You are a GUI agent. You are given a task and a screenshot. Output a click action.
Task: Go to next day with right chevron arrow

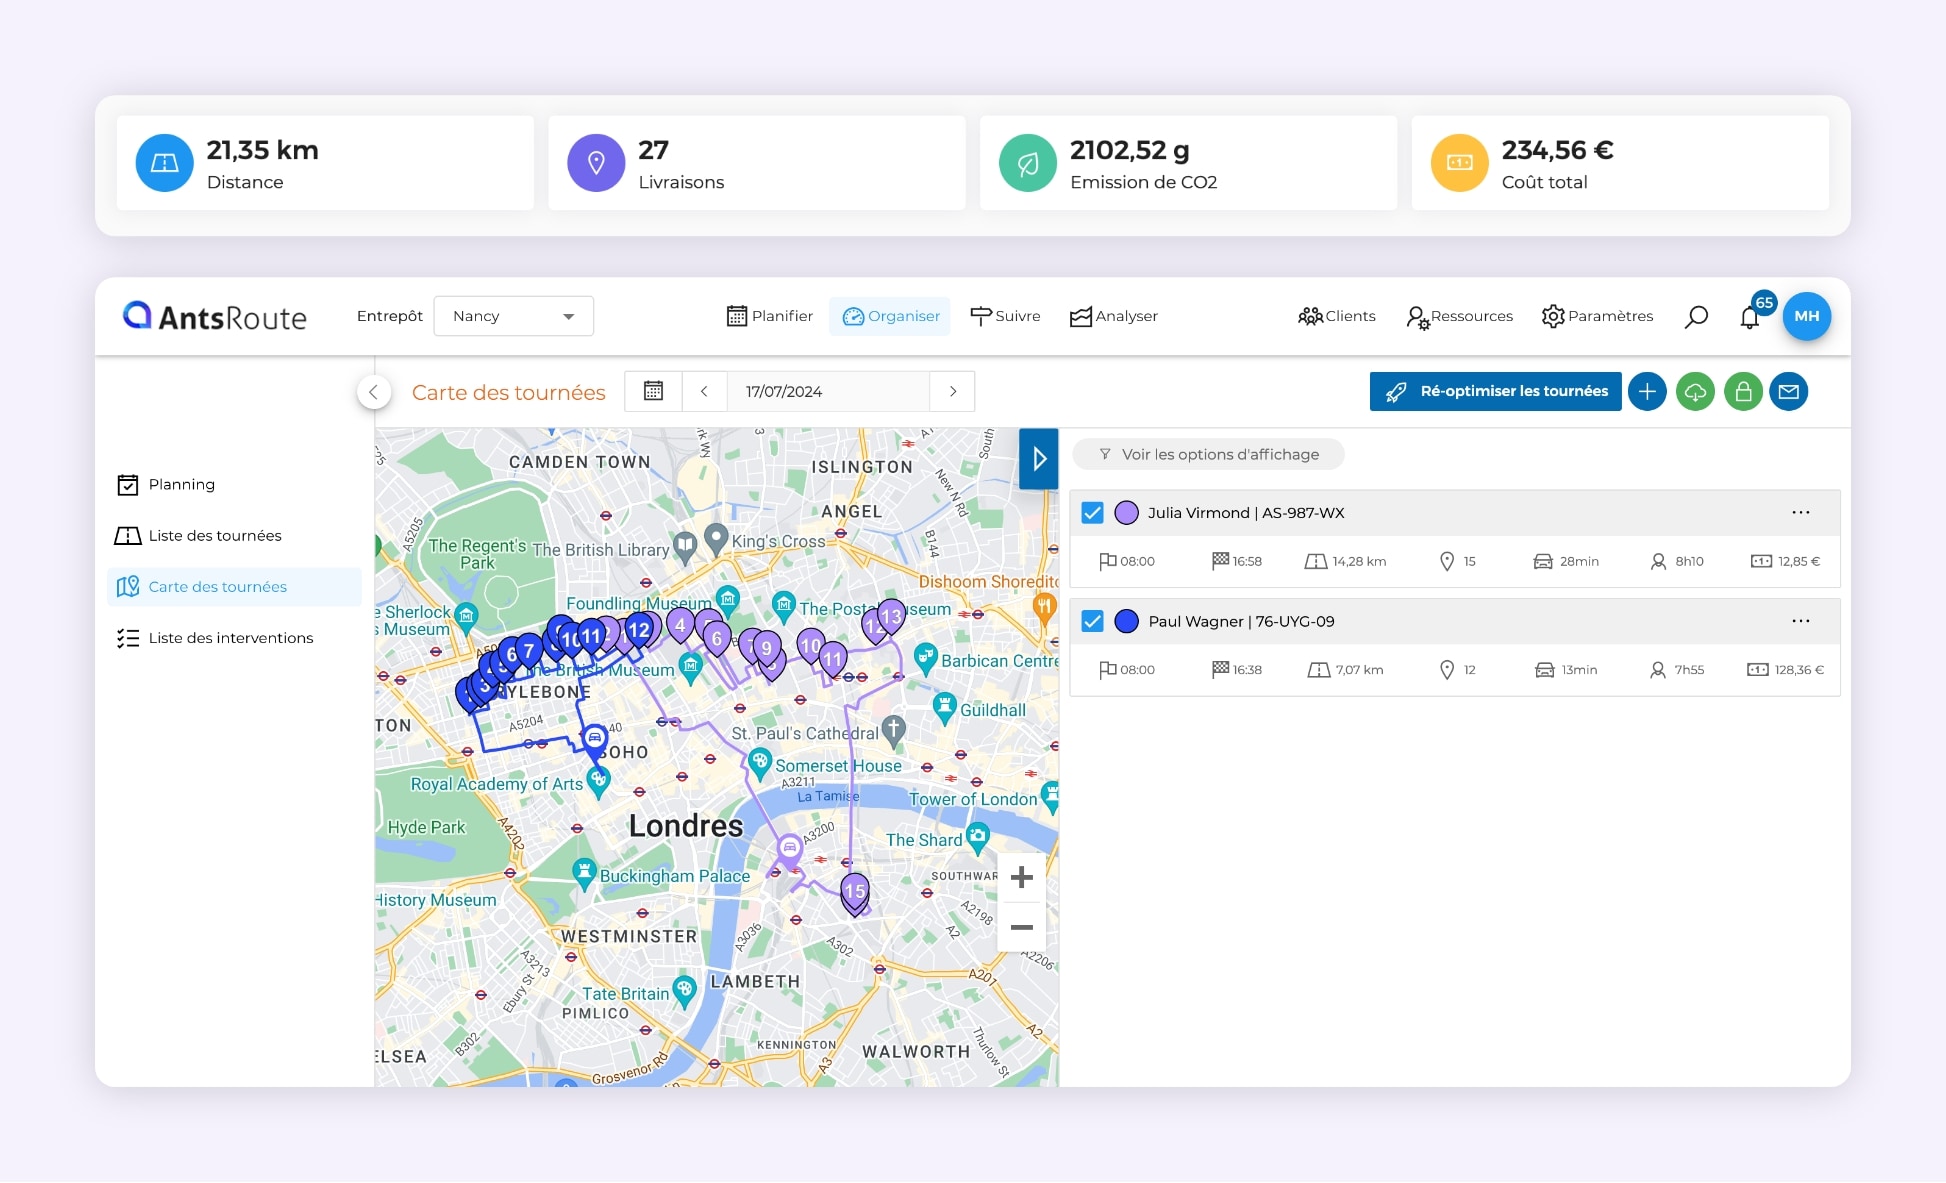[952, 391]
